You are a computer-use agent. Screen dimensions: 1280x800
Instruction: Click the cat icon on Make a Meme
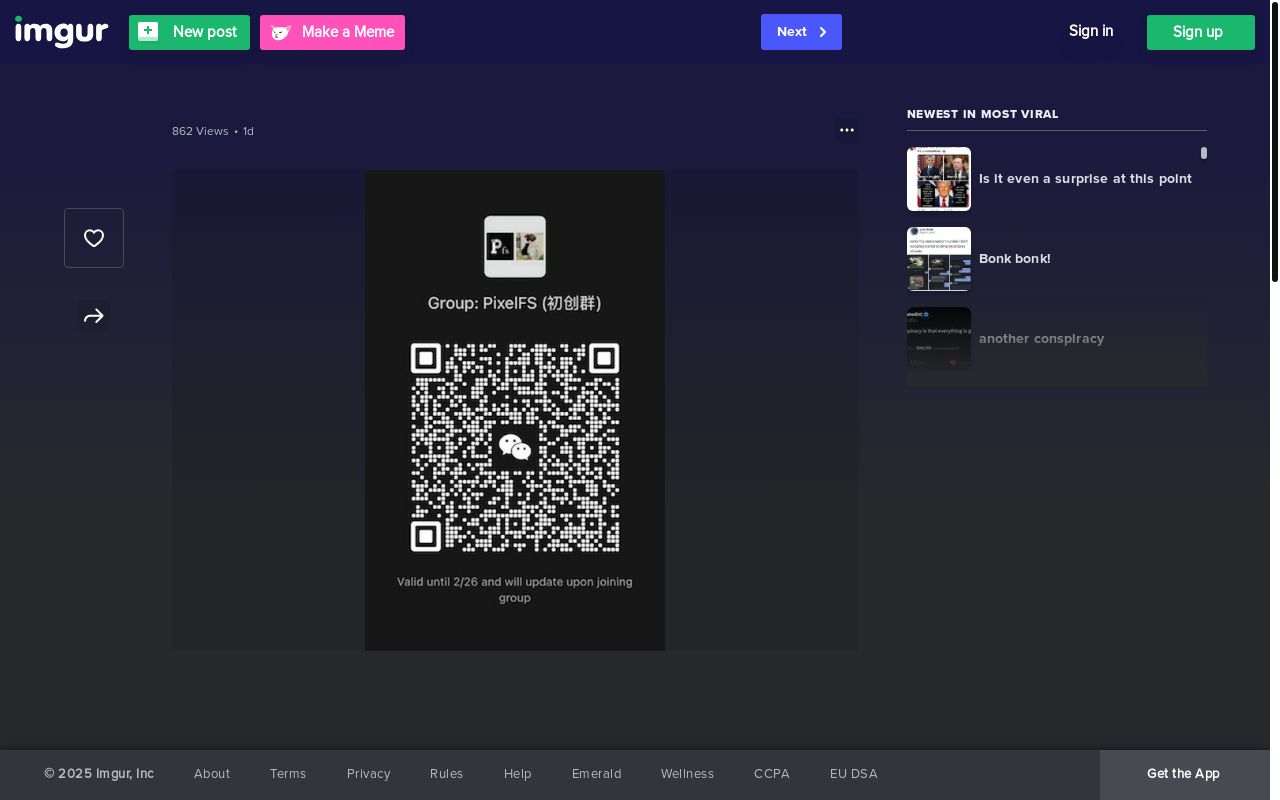pos(281,32)
